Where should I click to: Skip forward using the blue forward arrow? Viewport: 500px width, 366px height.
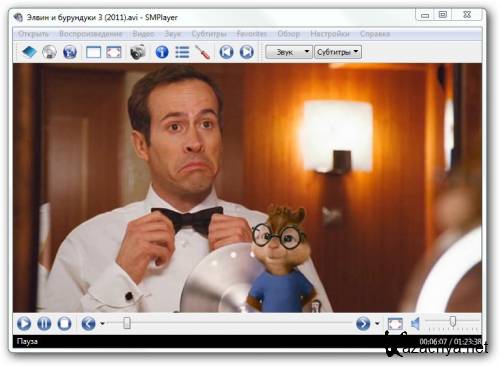pos(363,324)
